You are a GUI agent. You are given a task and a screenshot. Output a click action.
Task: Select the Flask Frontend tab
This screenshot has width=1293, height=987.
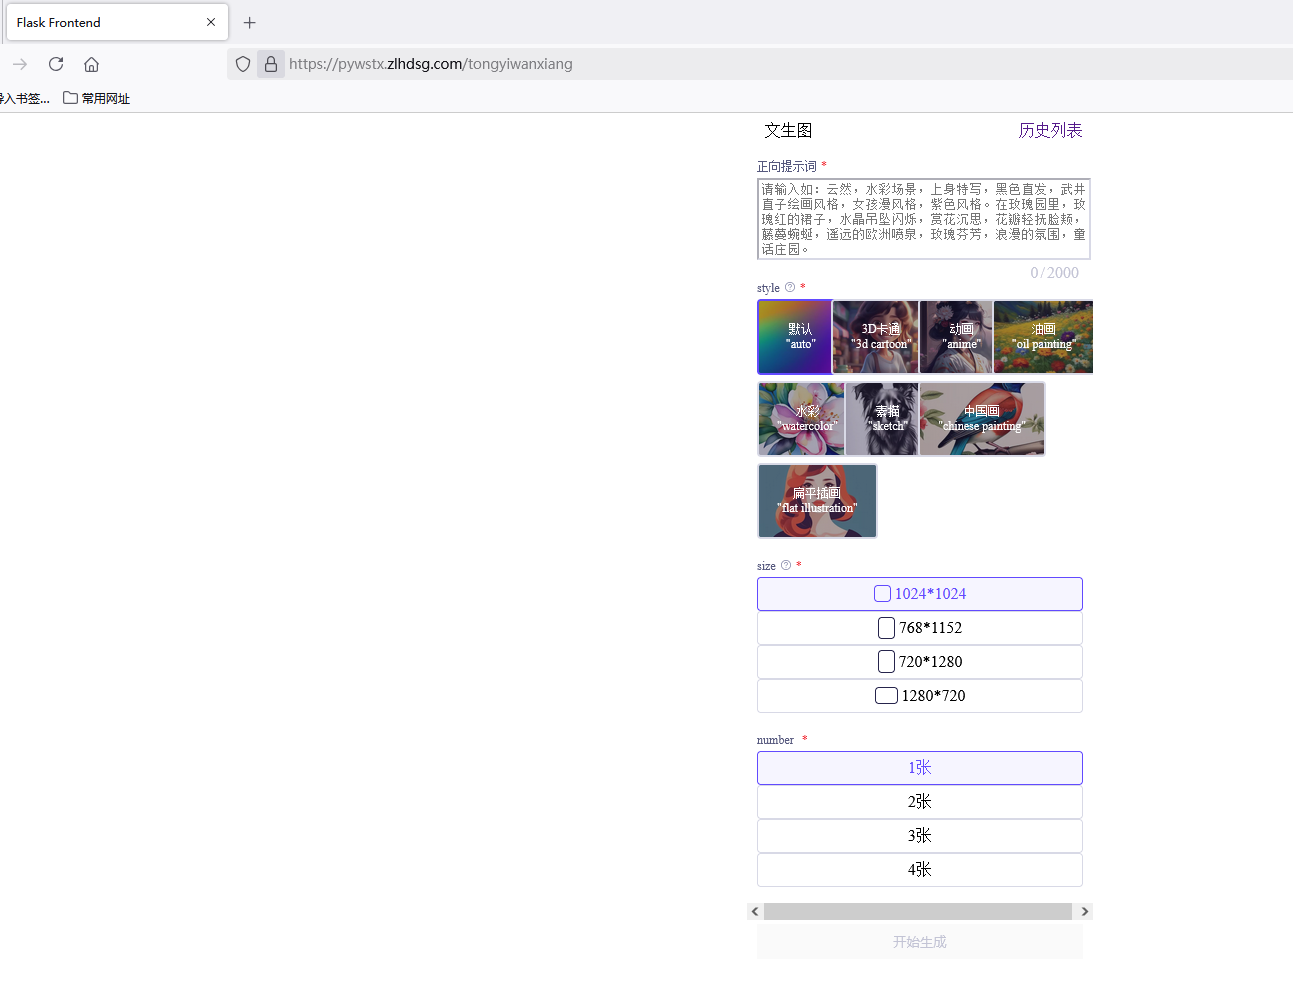[x=117, y=22]
